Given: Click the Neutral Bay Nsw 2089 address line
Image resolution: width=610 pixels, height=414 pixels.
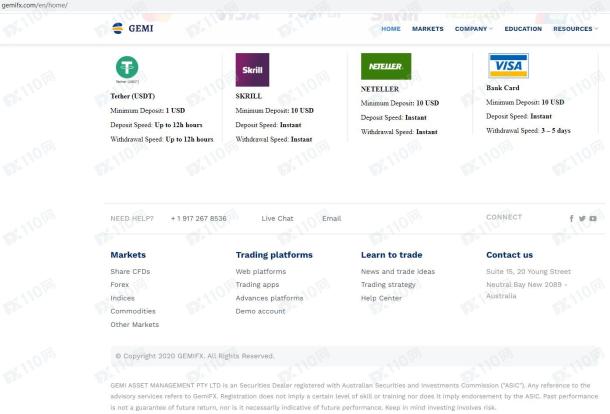Looking at the screenshot, I should (x=526, y=285).
